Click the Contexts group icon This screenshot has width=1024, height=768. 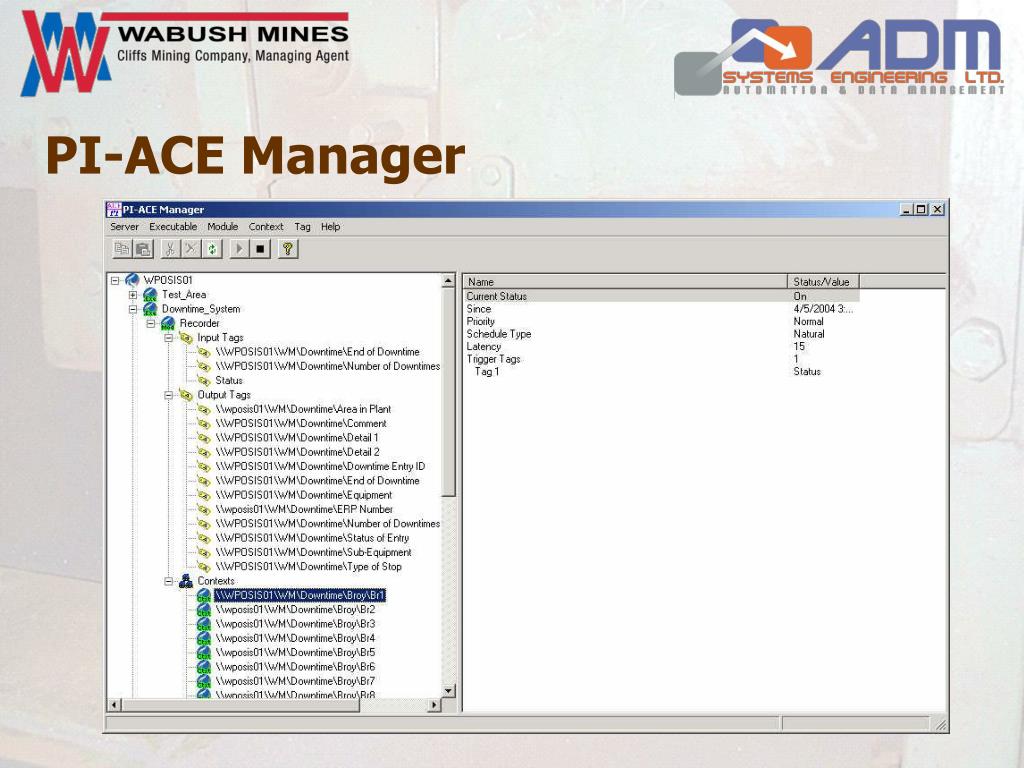(x=186, y=581)
